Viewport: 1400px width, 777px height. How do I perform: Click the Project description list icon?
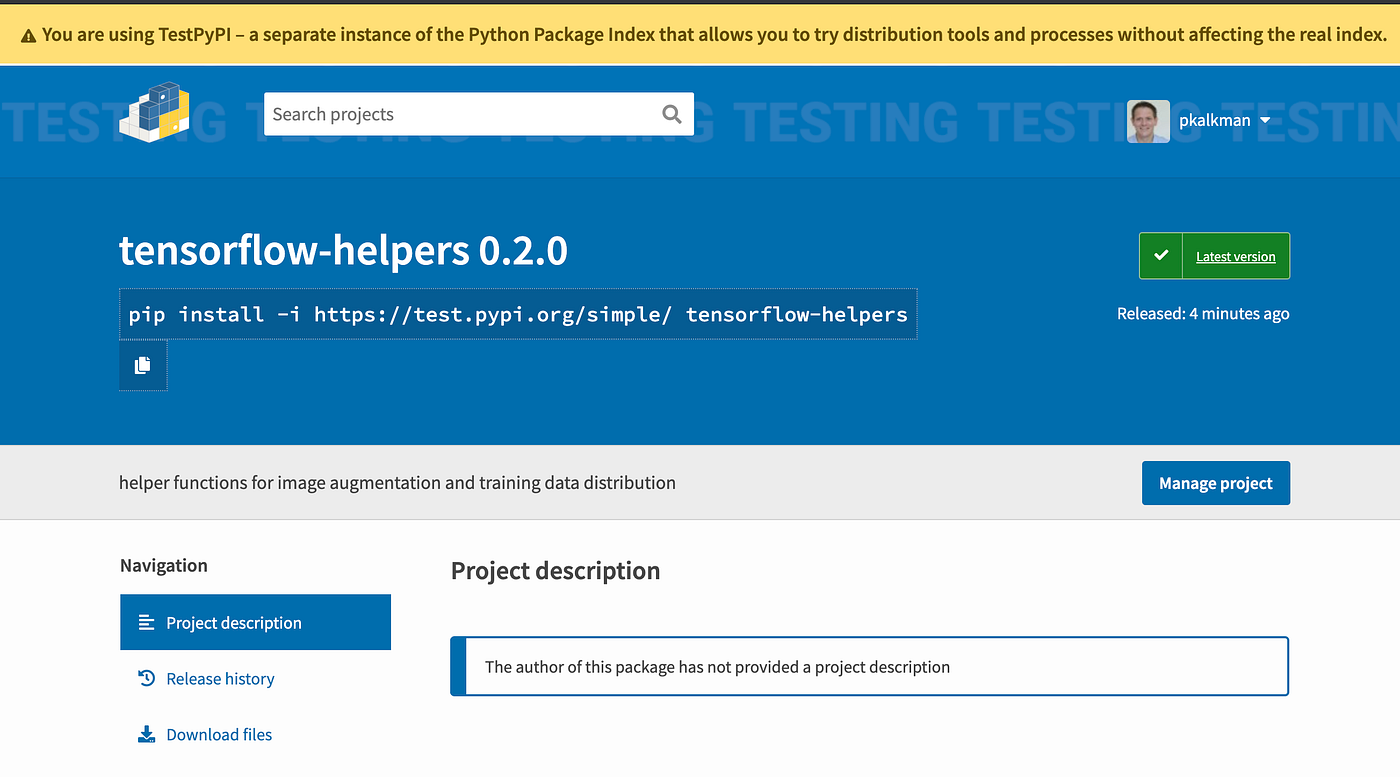click(x=146, y=622)
